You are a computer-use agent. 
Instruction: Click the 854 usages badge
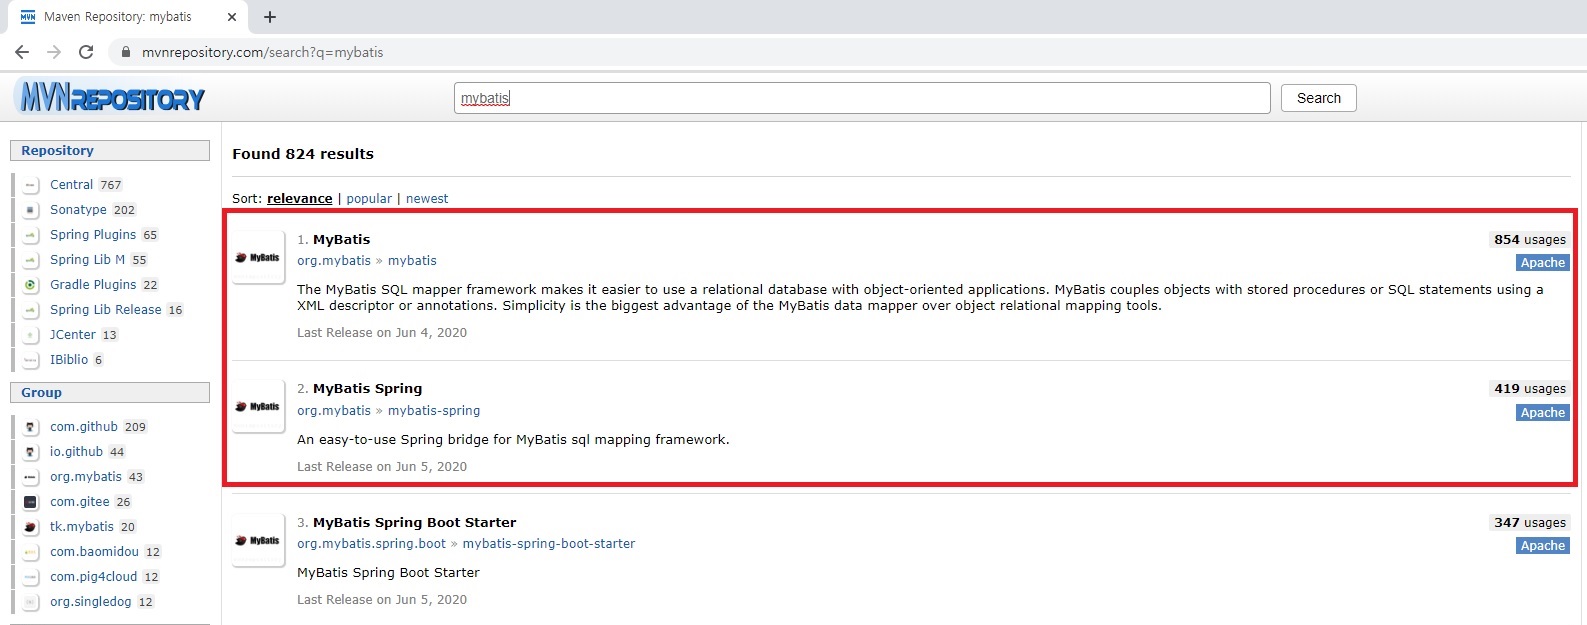[x=1529, y=240]
